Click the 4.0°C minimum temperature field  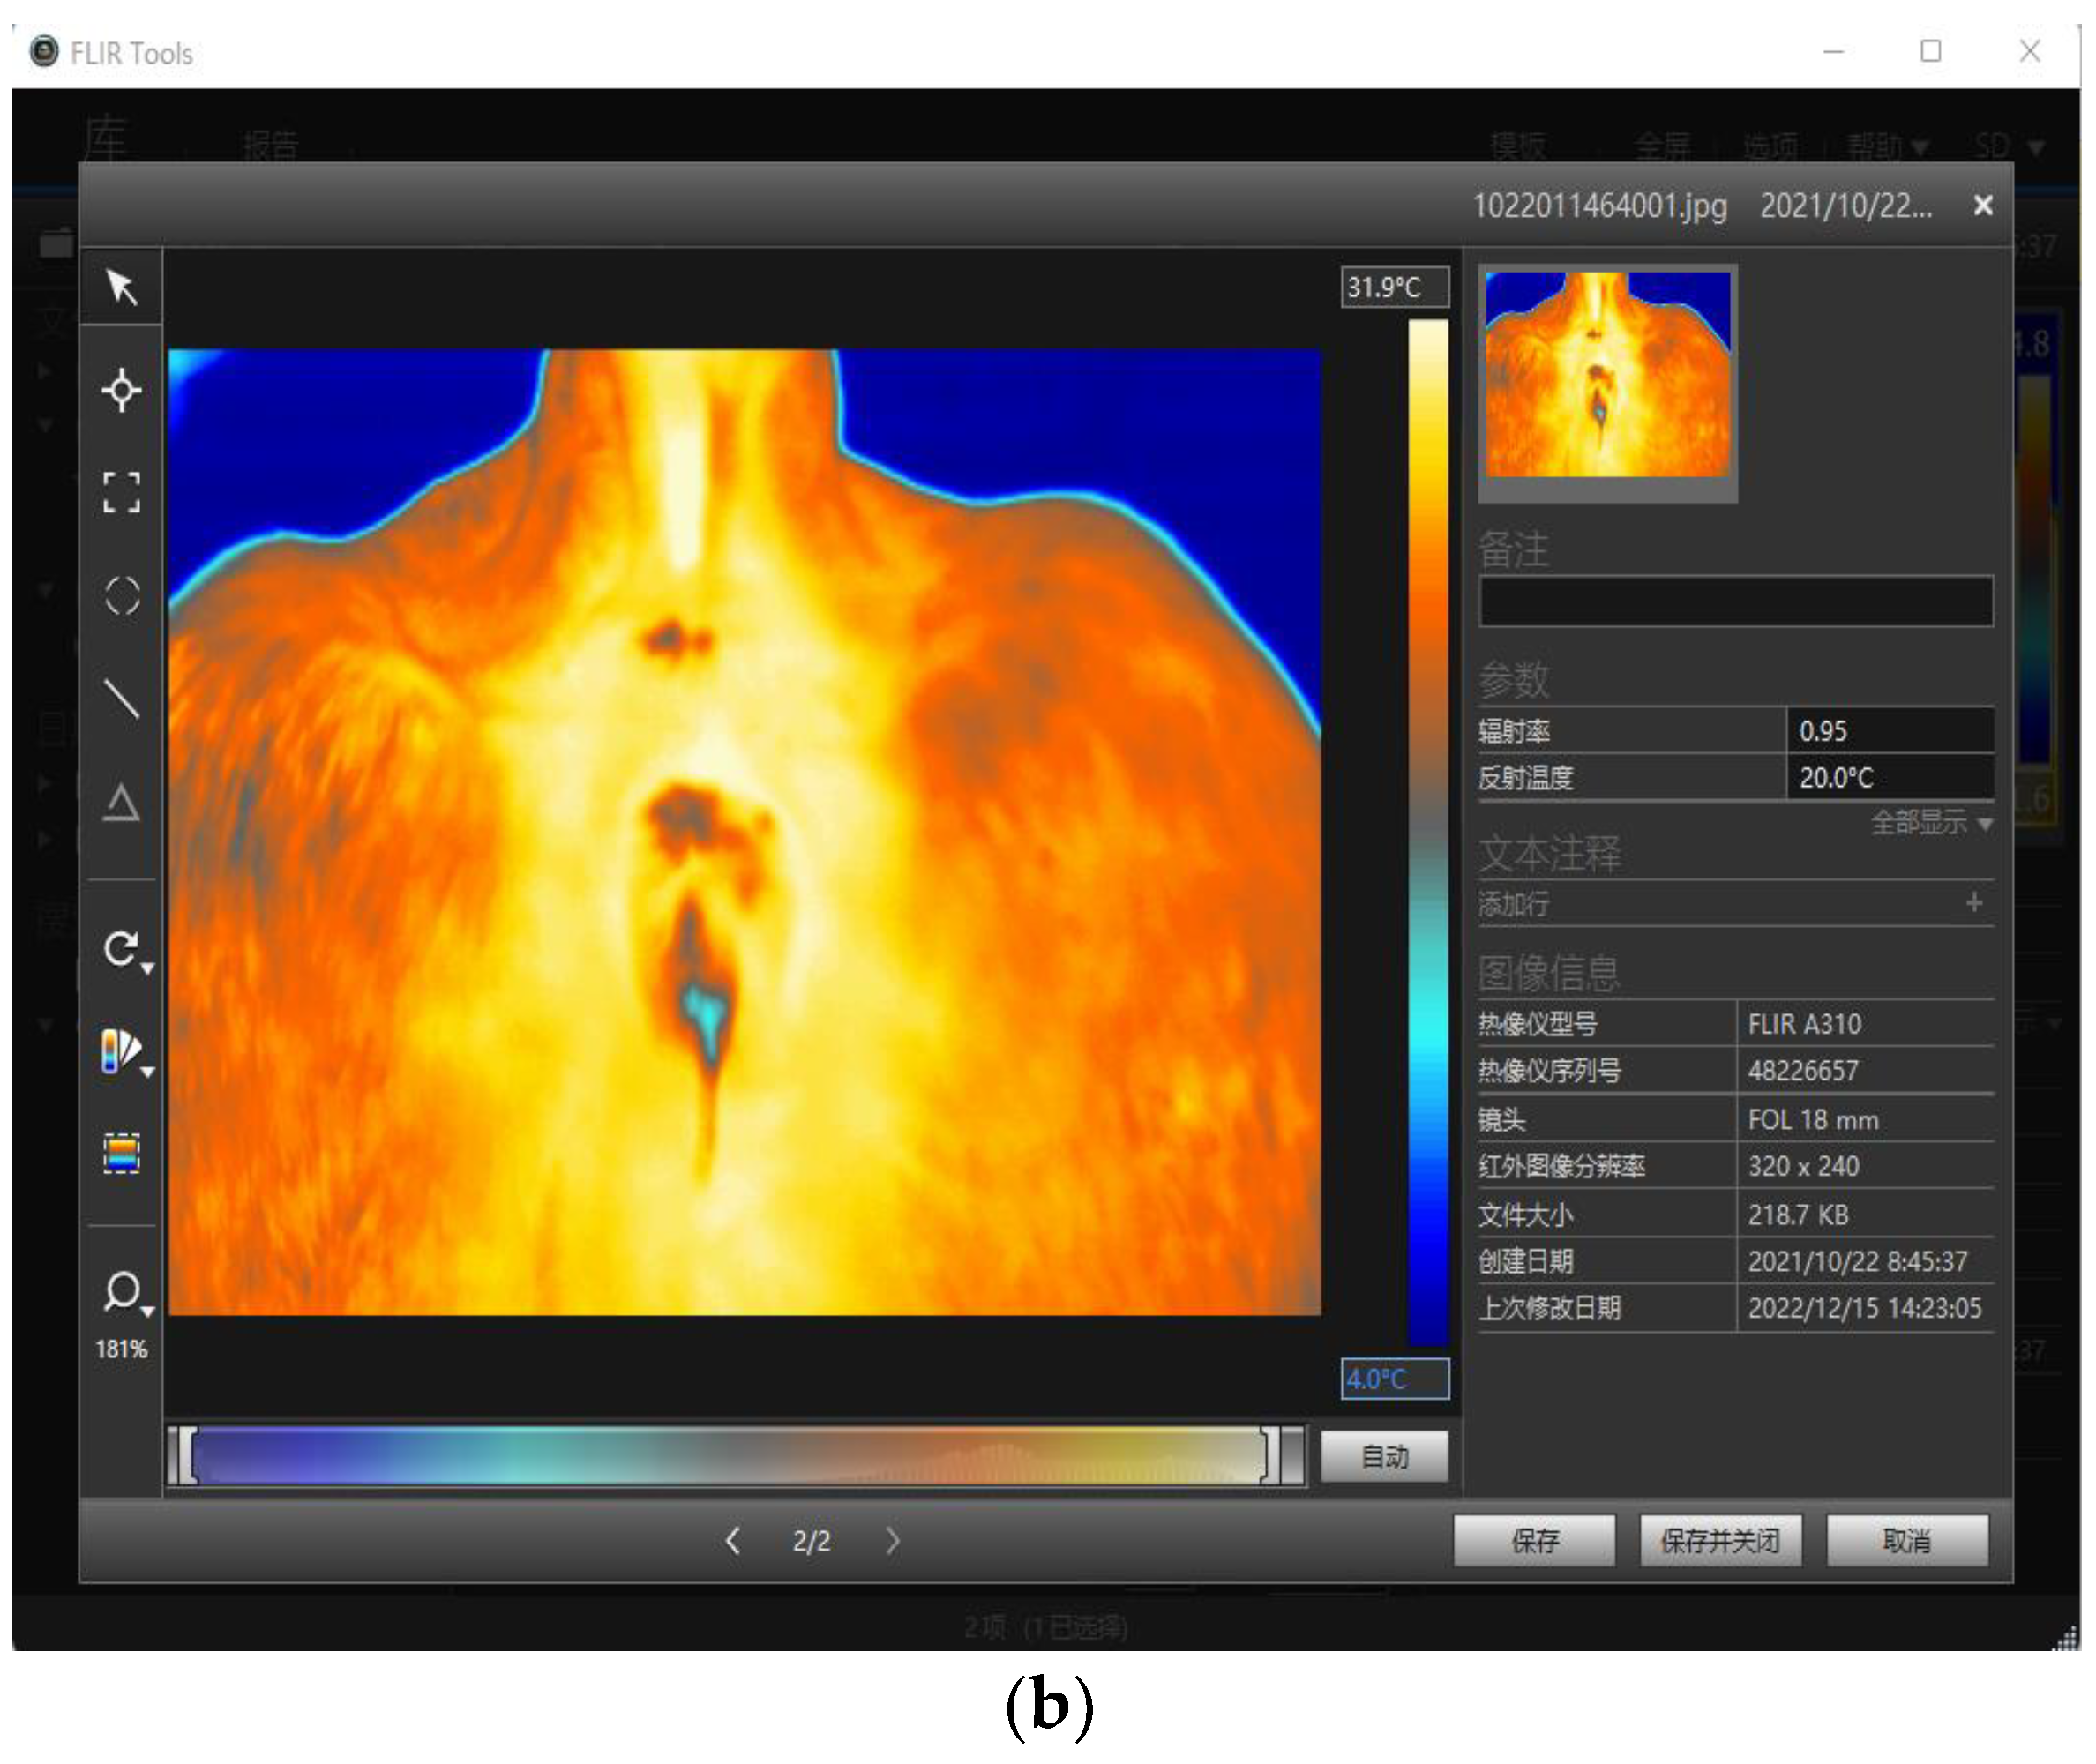point(1394,1379)
